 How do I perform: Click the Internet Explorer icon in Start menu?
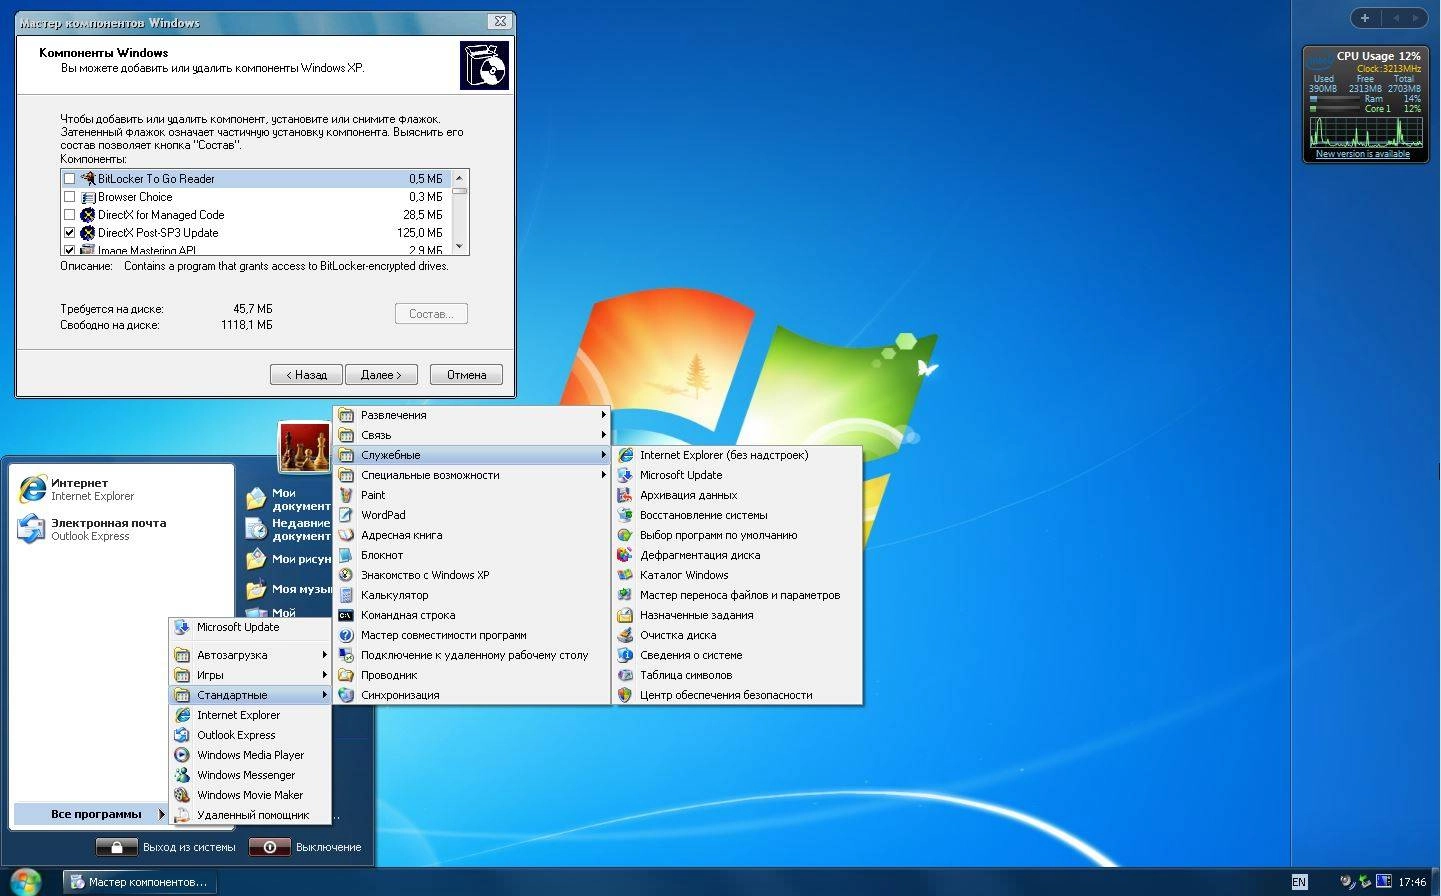[x=32, y=488]
